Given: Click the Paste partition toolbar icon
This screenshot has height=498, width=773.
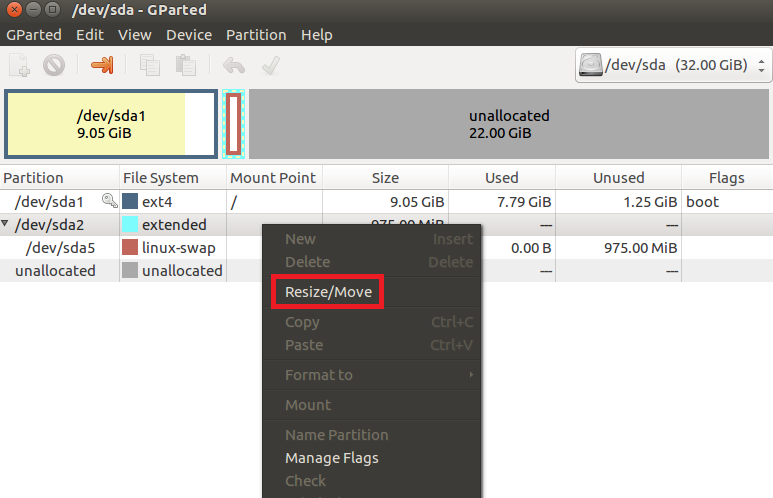Looking at the screenshot, I should coord(186,66).
